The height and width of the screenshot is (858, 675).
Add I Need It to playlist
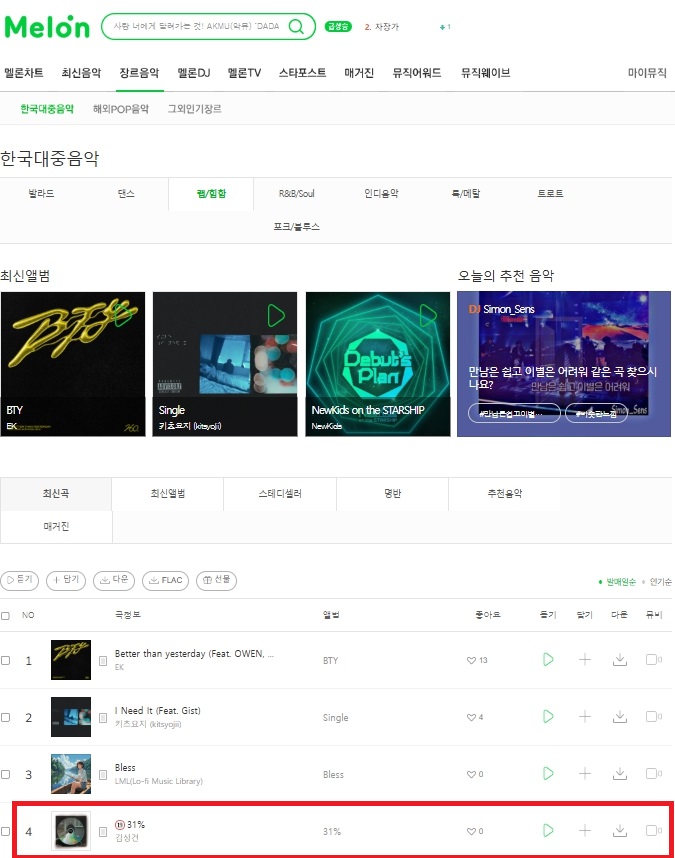585,716
